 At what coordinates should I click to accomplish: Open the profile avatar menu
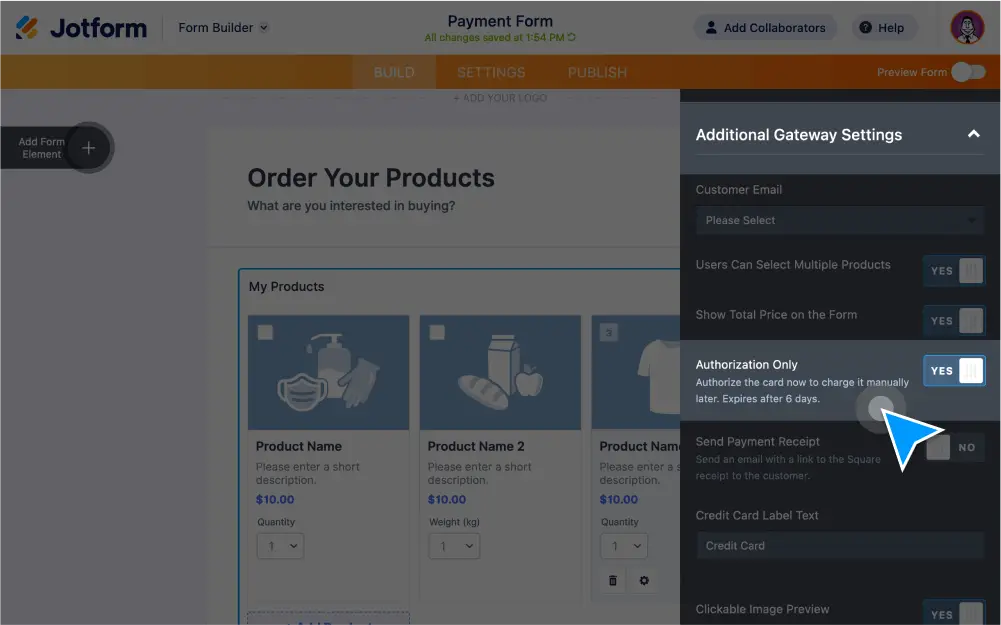coord(966,27)
